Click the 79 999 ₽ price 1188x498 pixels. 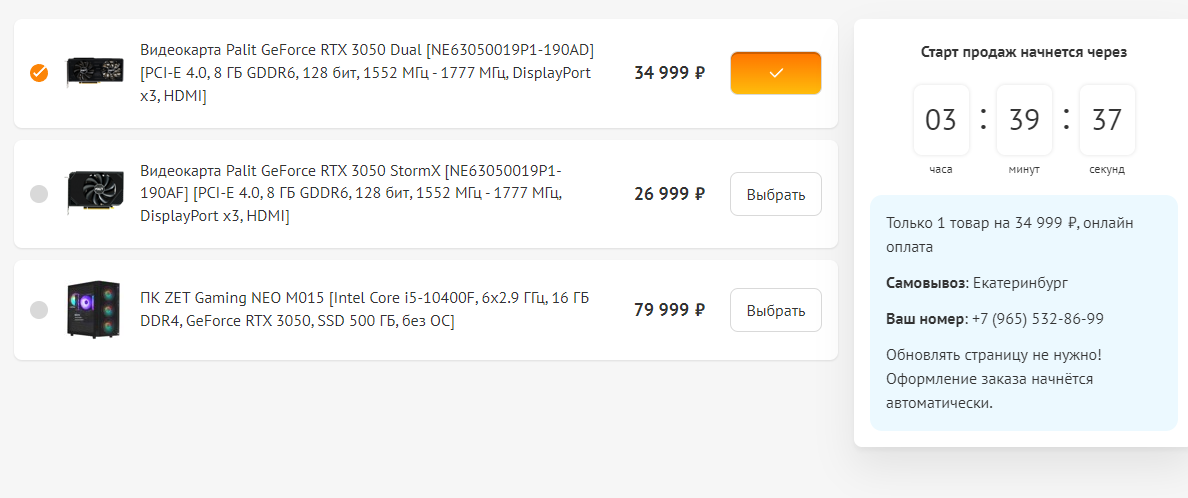(669, 310)
